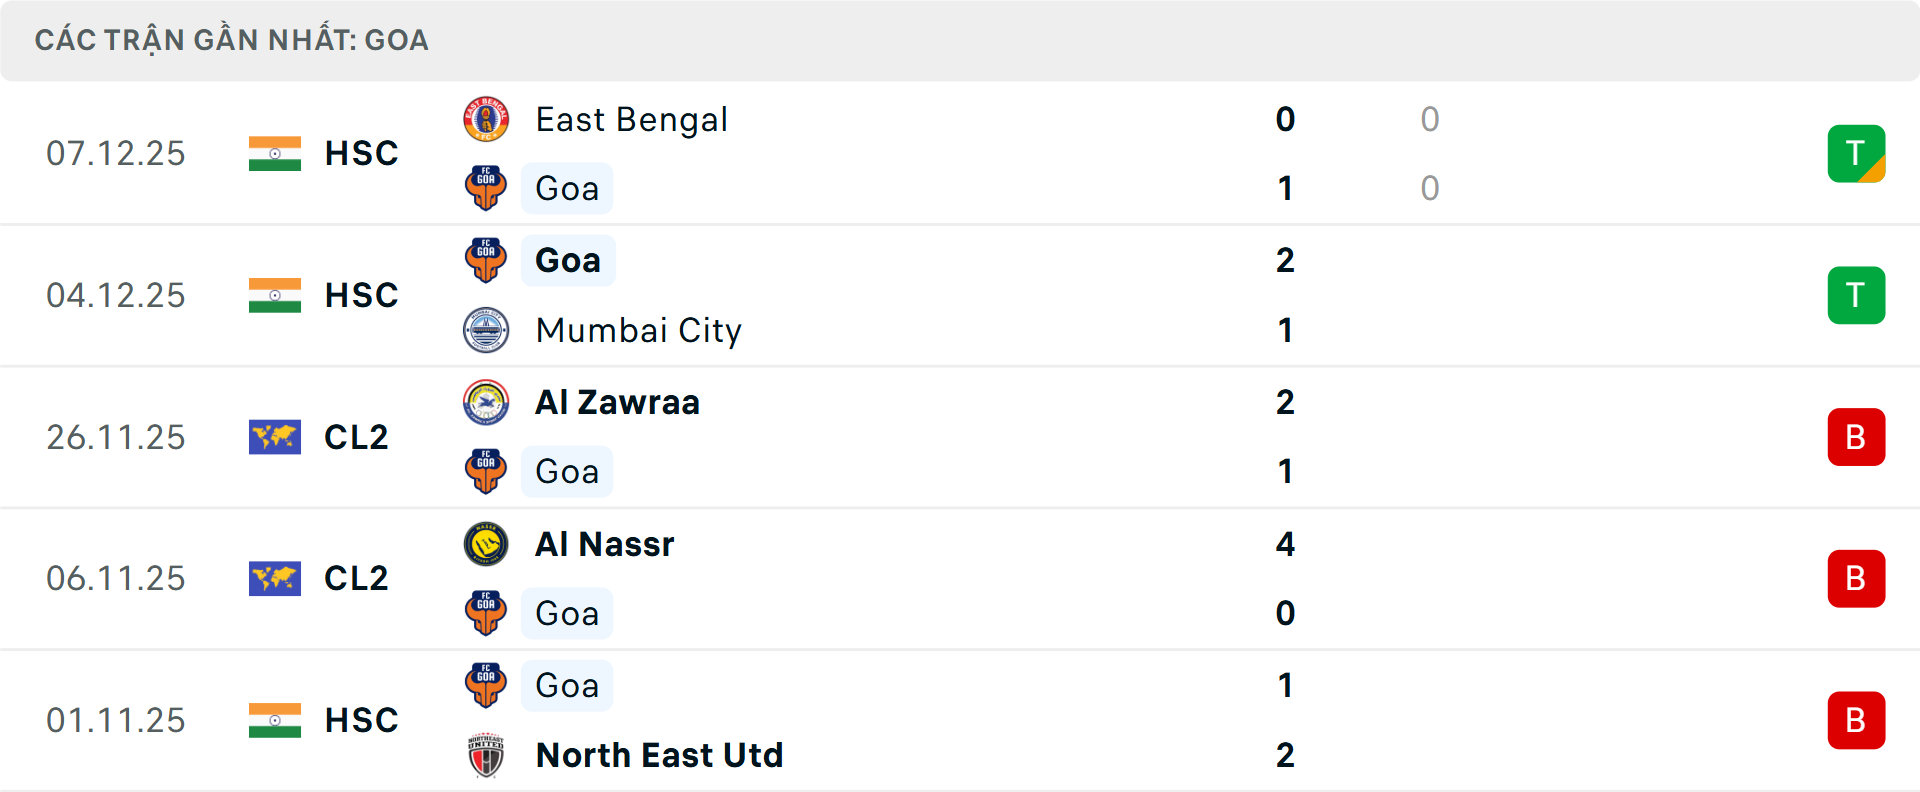Click Goa crest in 07.12.25 match

(x=486, y=188)
